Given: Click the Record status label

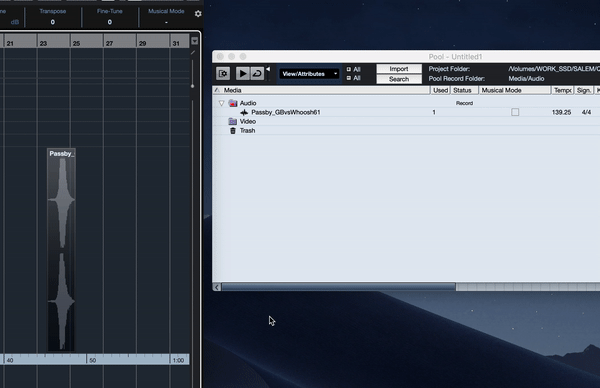Looking at the screenshot, I should (x=464, y=103).
